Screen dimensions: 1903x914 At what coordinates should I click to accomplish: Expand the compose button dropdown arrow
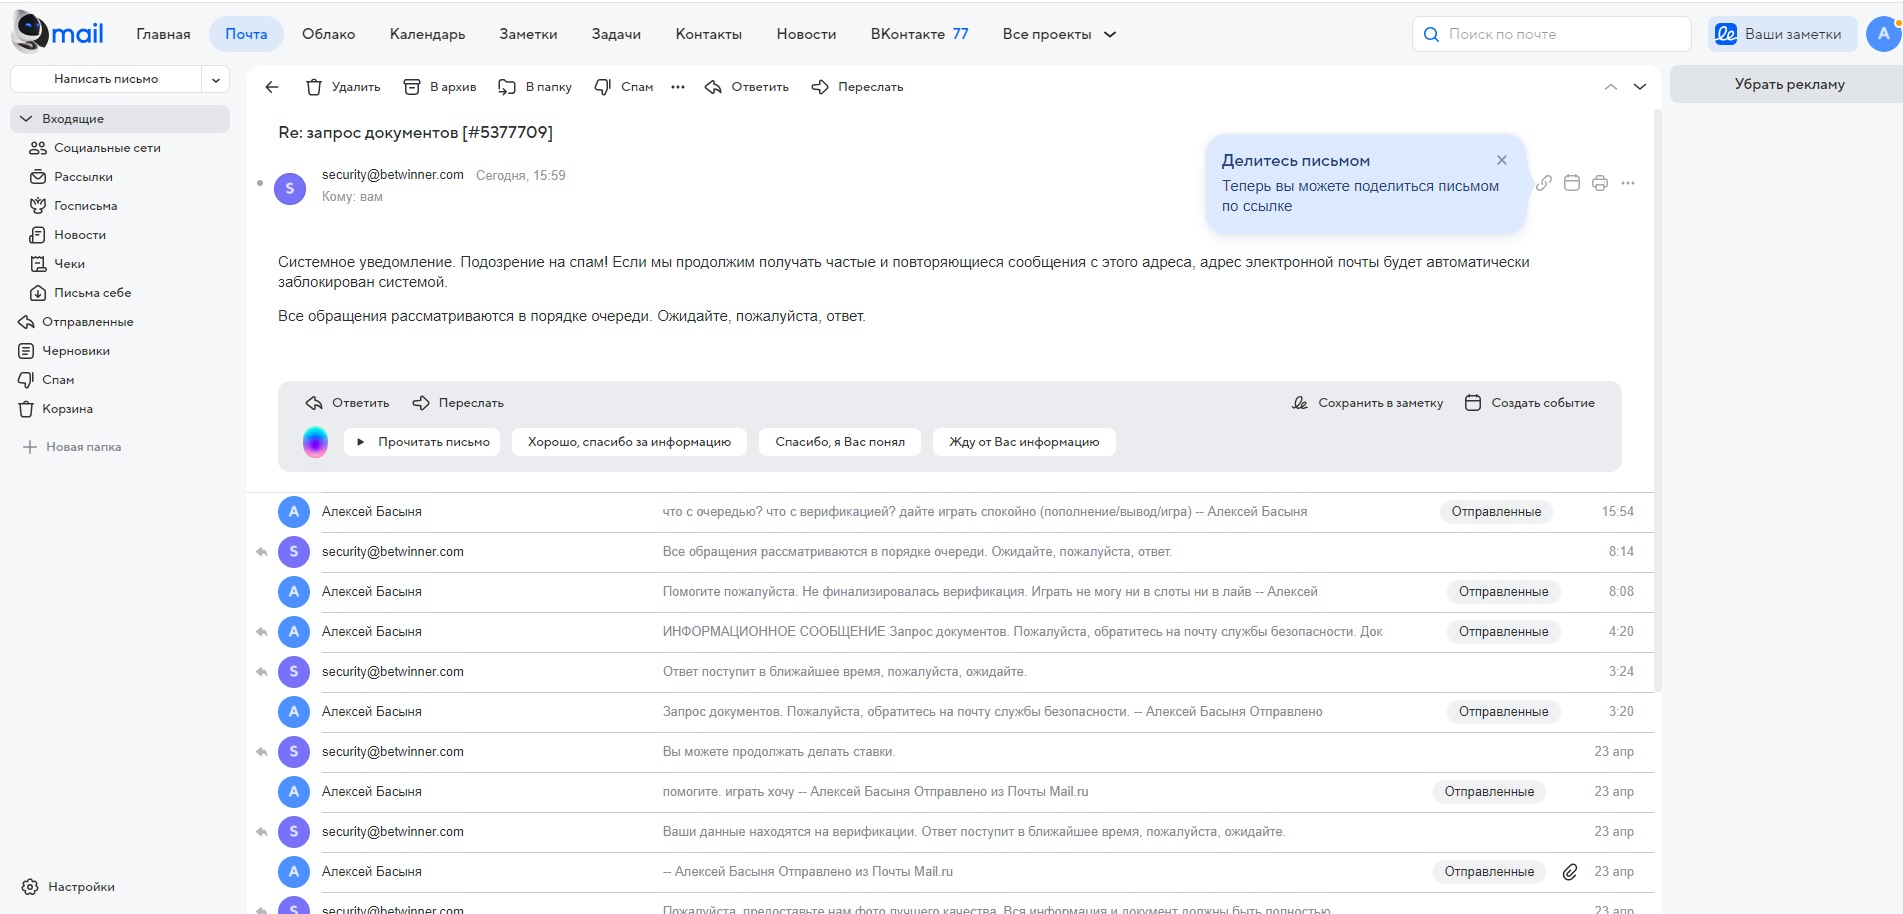(x=216, y=79)
